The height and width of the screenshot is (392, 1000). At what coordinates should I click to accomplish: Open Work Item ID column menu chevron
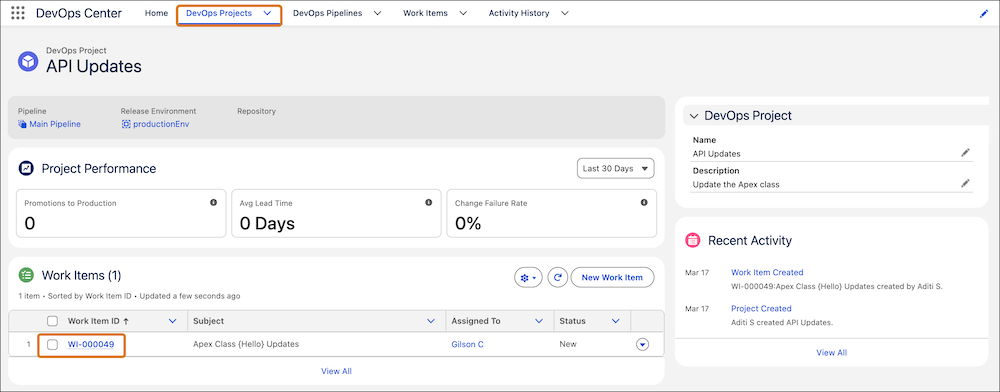click(x=172, y=321)
